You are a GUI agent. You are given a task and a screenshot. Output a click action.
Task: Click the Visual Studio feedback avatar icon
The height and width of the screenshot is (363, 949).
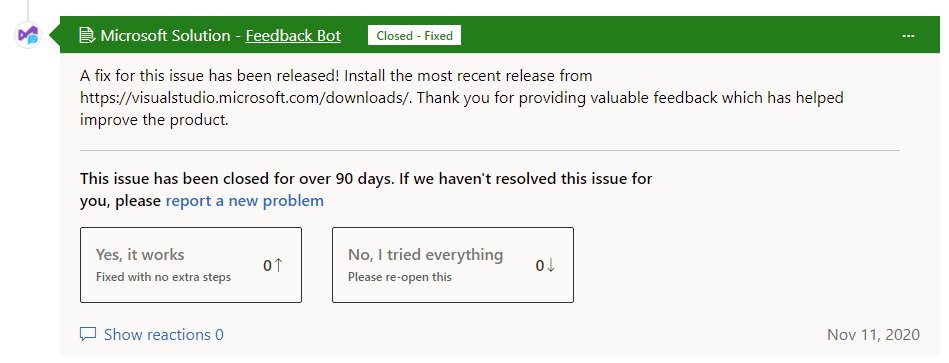coord(28,35)
